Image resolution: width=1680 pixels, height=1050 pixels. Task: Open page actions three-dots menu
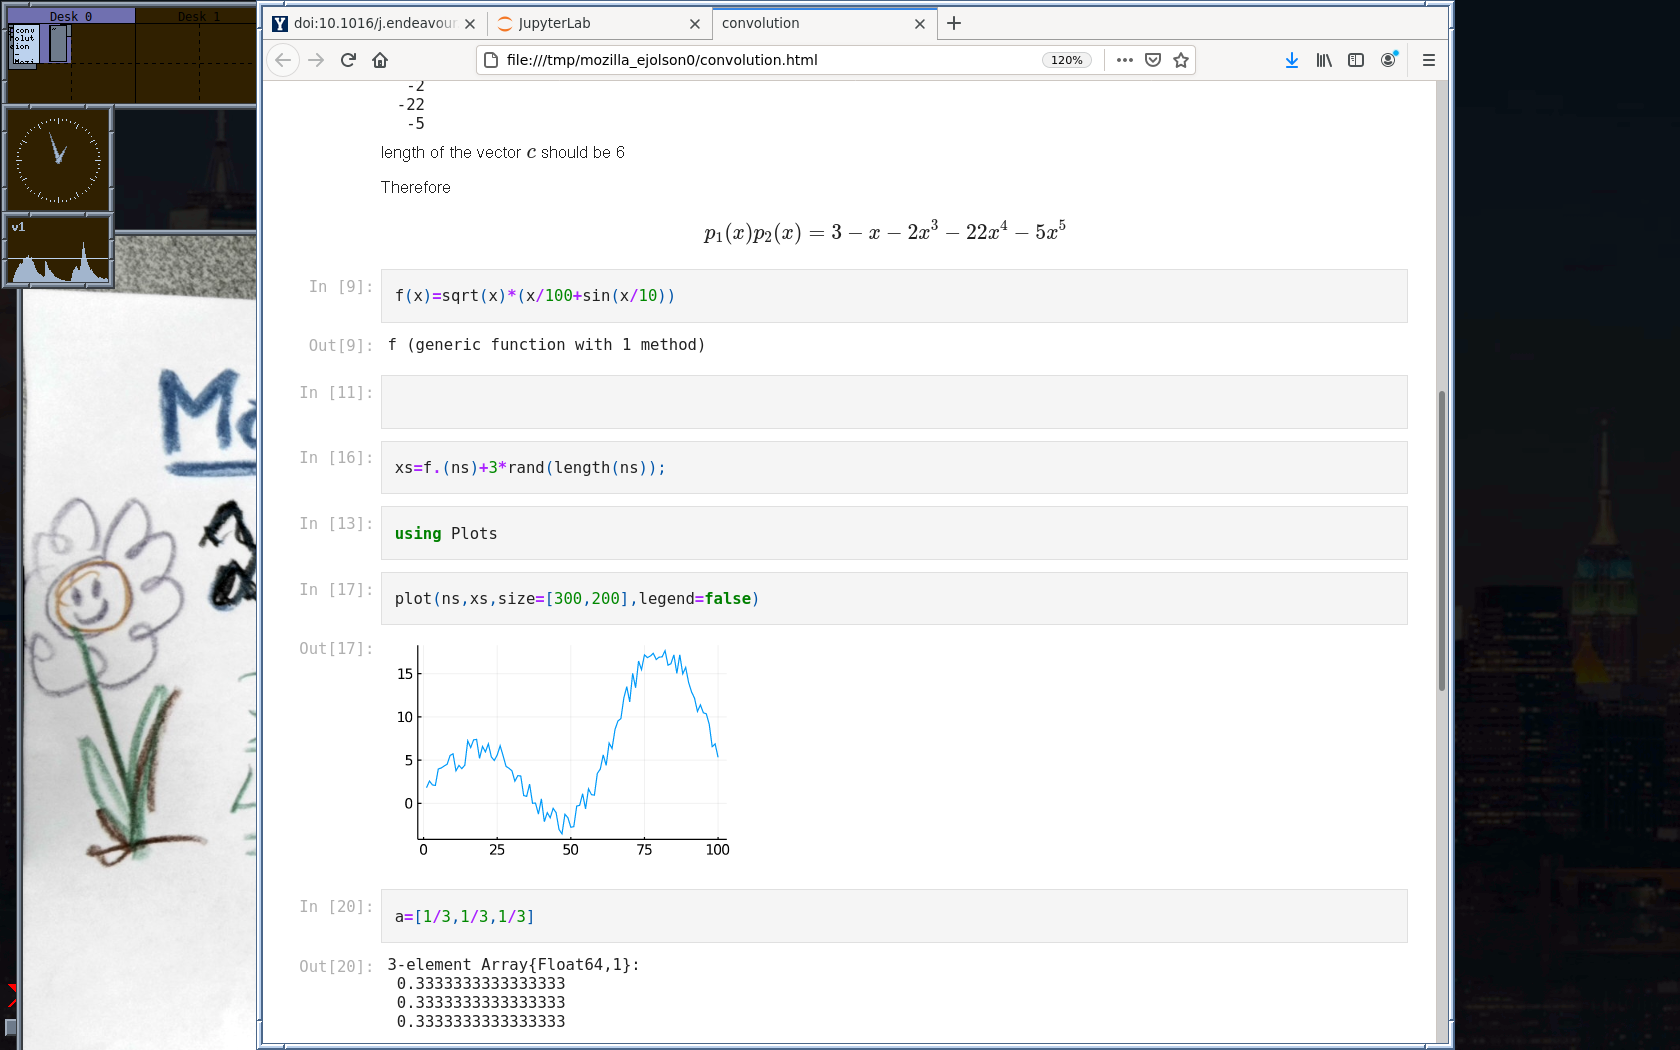tap(1125, 60)
